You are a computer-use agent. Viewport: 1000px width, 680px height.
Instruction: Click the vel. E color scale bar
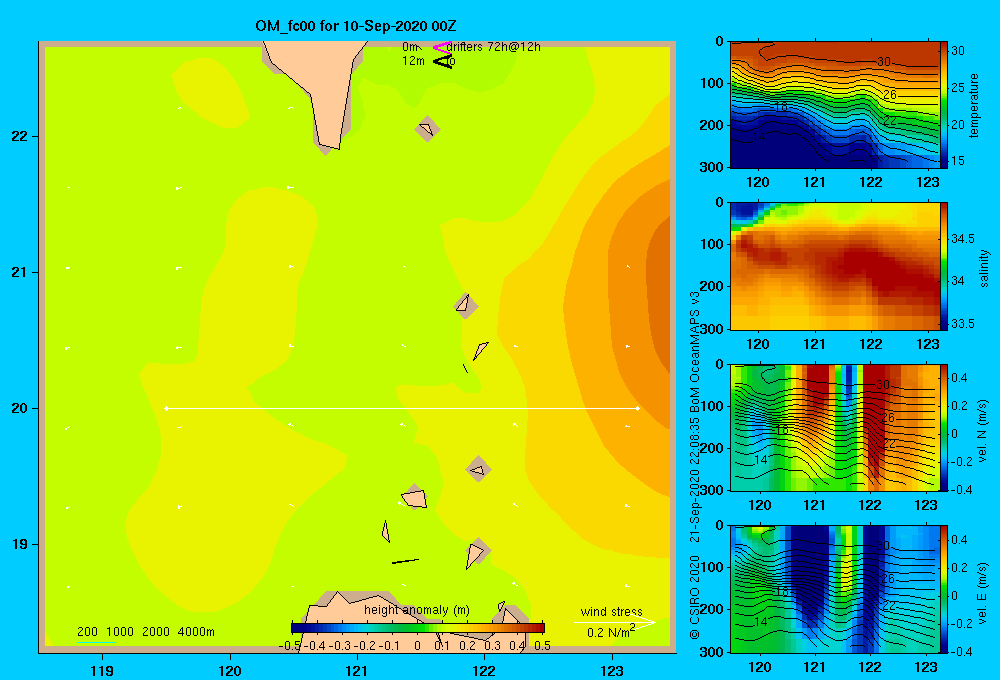(944, 589)
